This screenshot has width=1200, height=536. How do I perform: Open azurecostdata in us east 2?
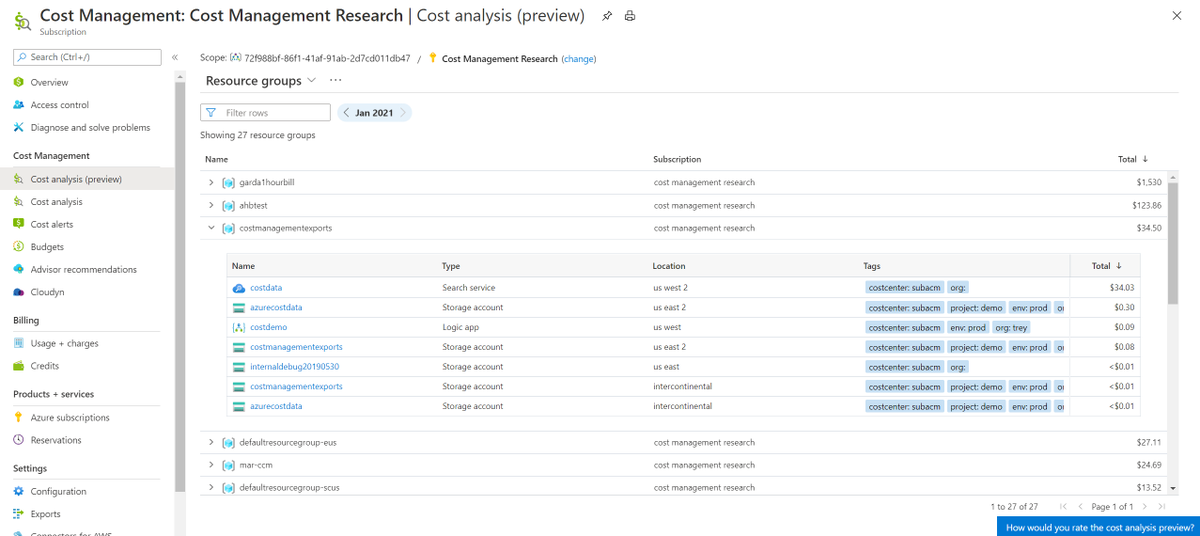pyautogui.click(x=276, y=307)
